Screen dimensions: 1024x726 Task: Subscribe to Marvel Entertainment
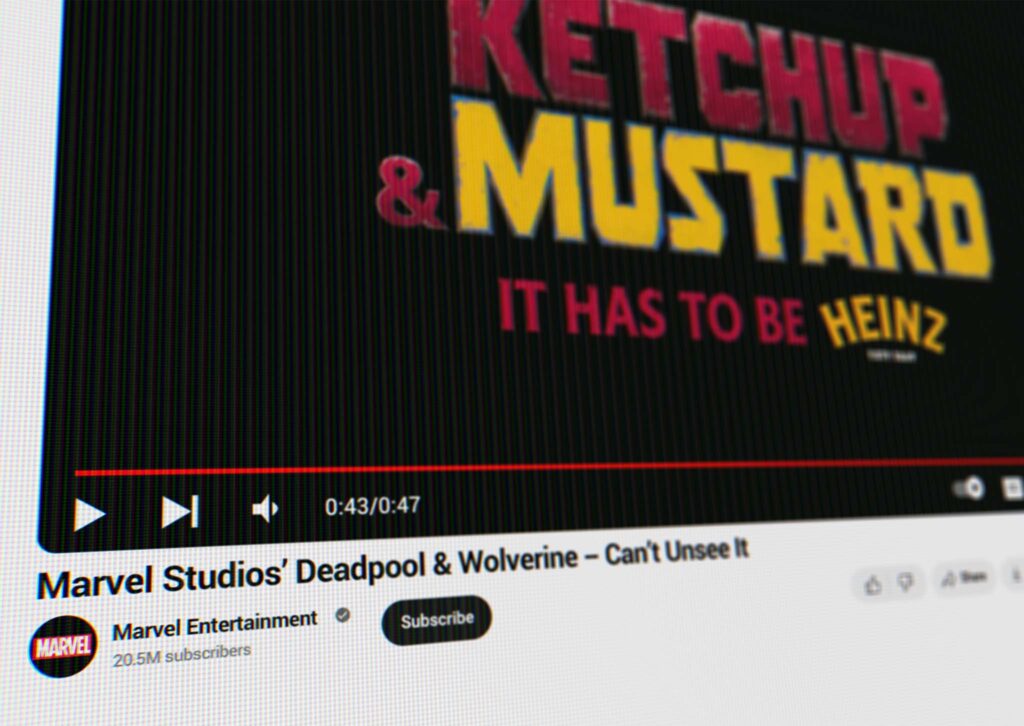click(437, 620)
